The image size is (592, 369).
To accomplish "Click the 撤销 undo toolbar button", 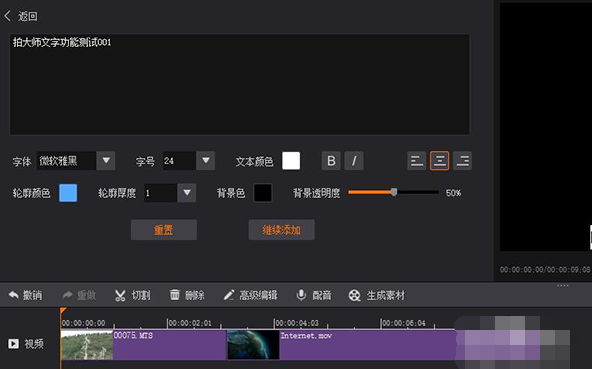I will tap(25, 295).
